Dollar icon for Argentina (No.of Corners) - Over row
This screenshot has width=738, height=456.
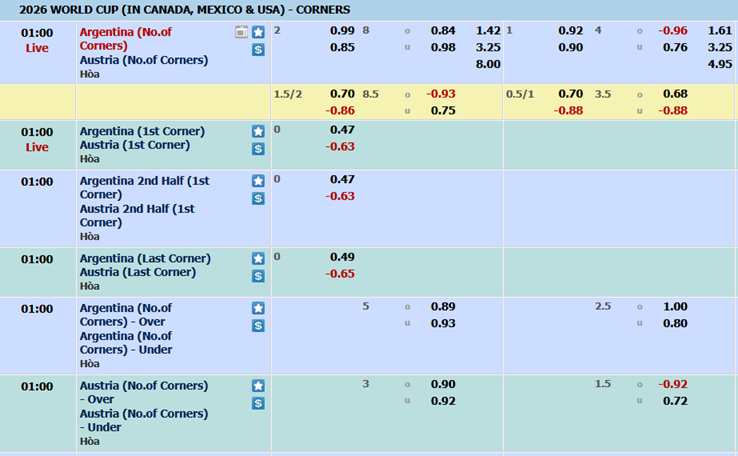coord(258,326)
